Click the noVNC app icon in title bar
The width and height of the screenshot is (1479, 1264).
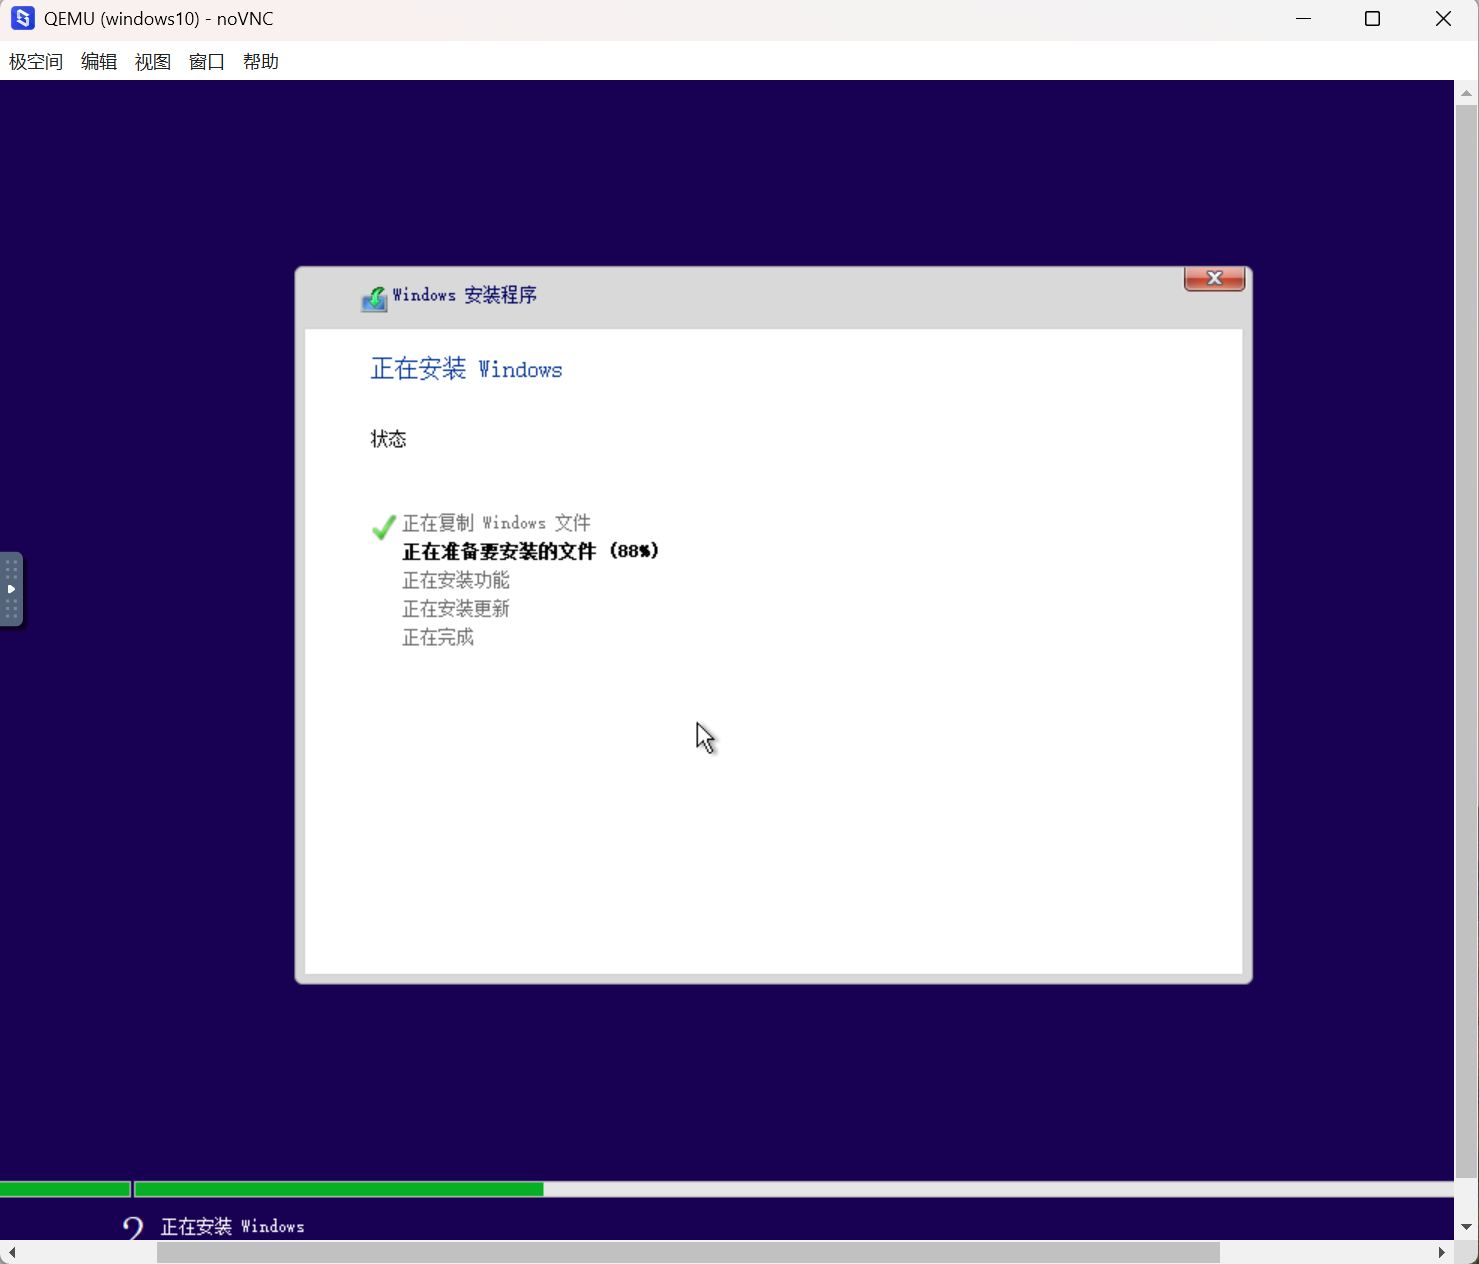(22, 18)
